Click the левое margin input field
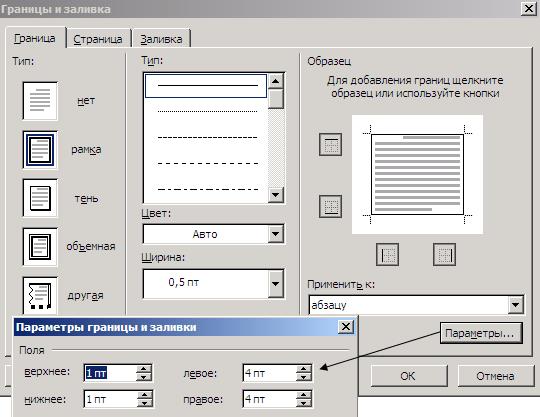 pyautogui.click(x=269, y=373)
